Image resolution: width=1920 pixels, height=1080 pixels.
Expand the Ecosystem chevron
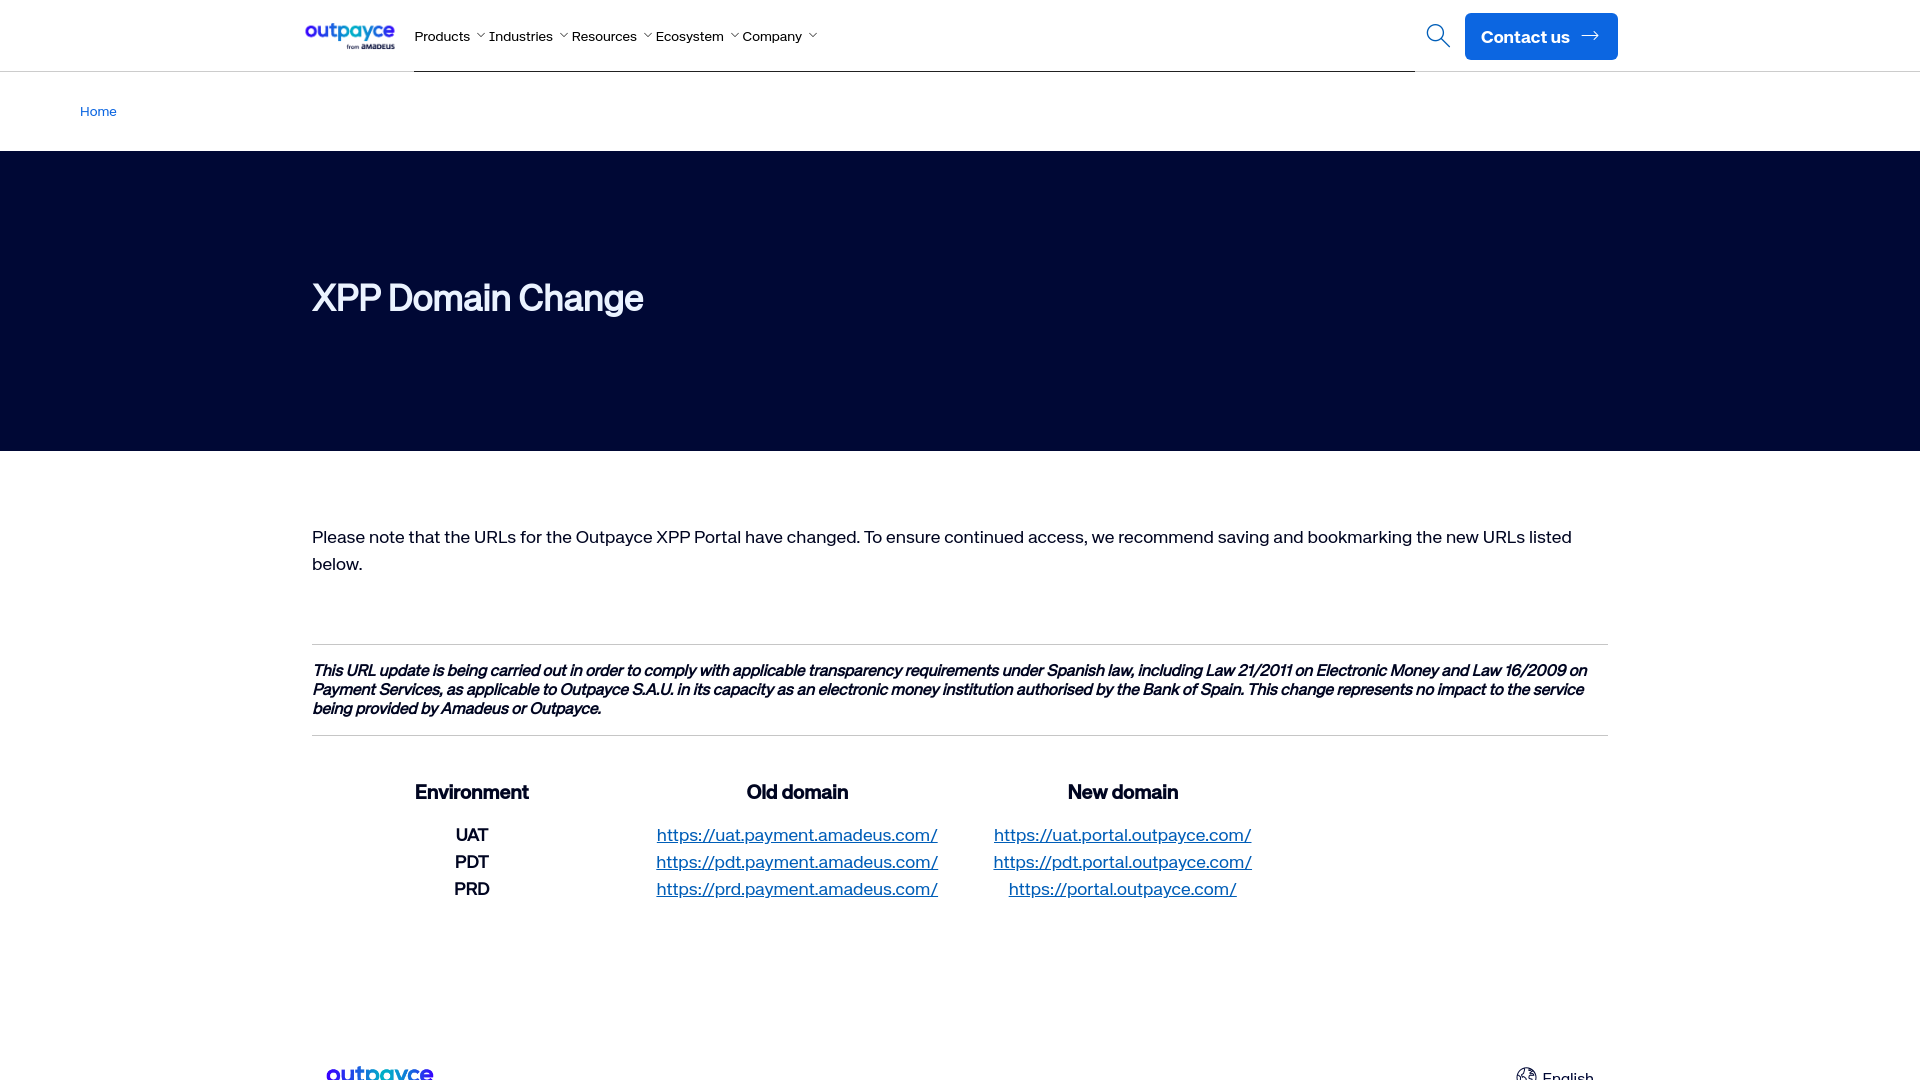tap(735, 35)
